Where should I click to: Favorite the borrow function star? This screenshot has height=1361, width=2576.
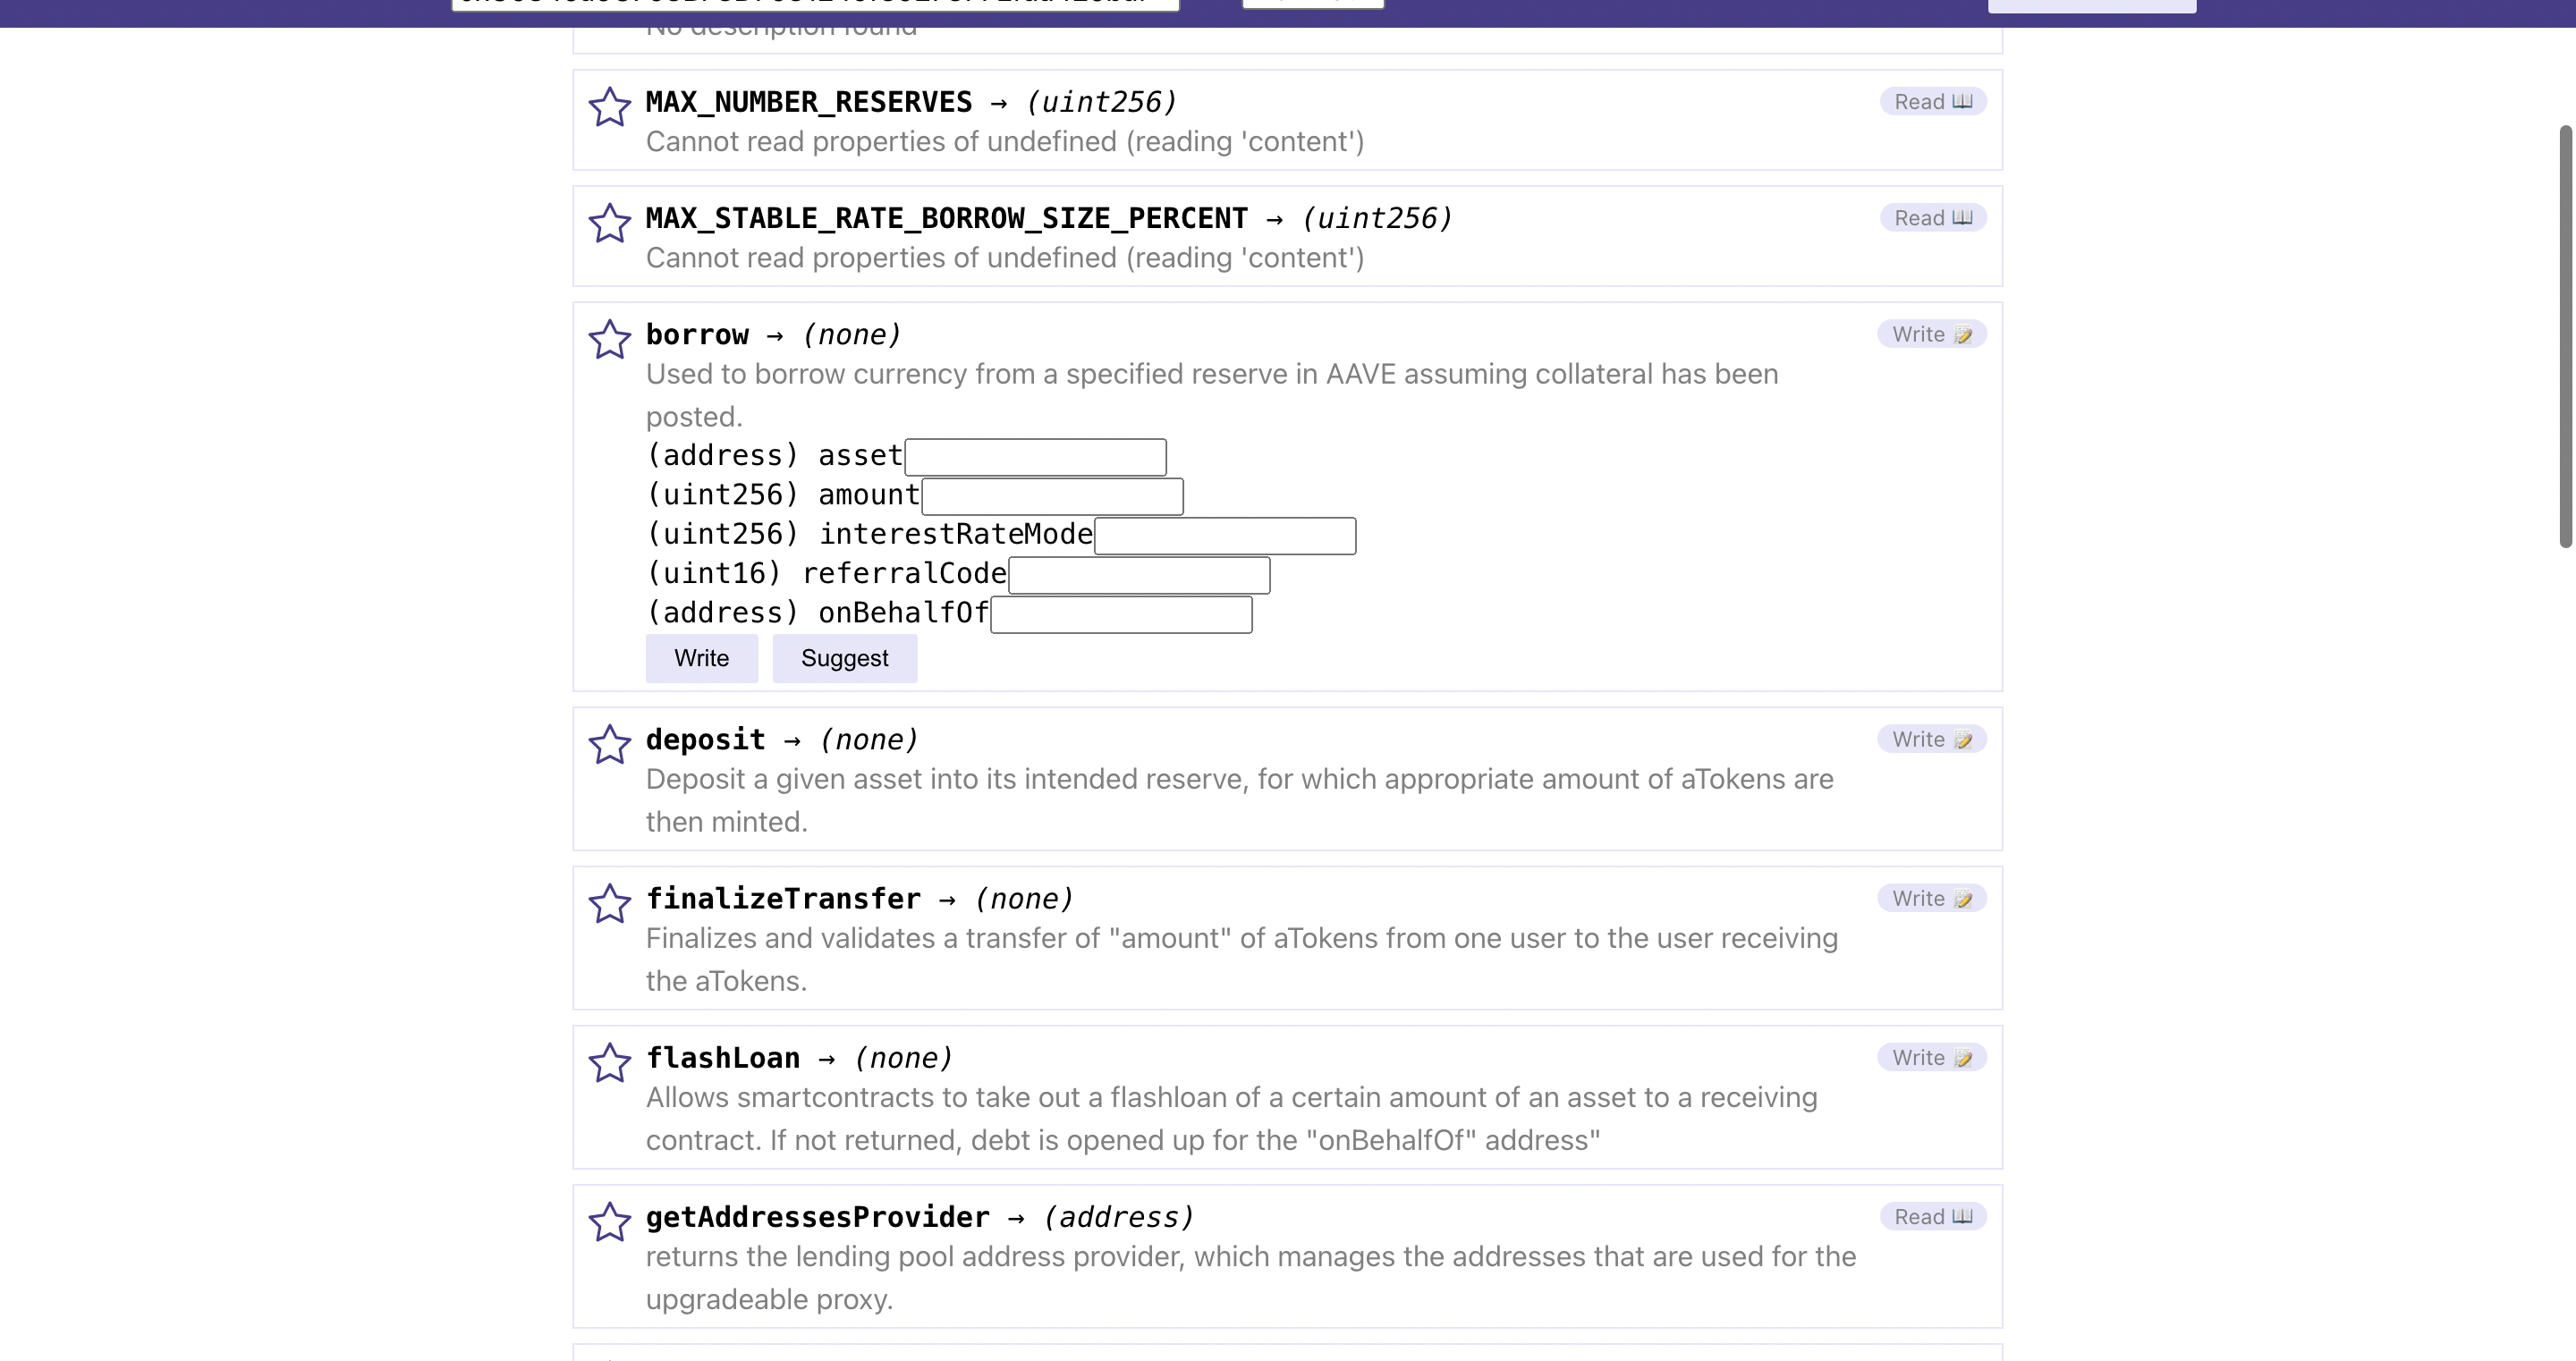[609, 339]
